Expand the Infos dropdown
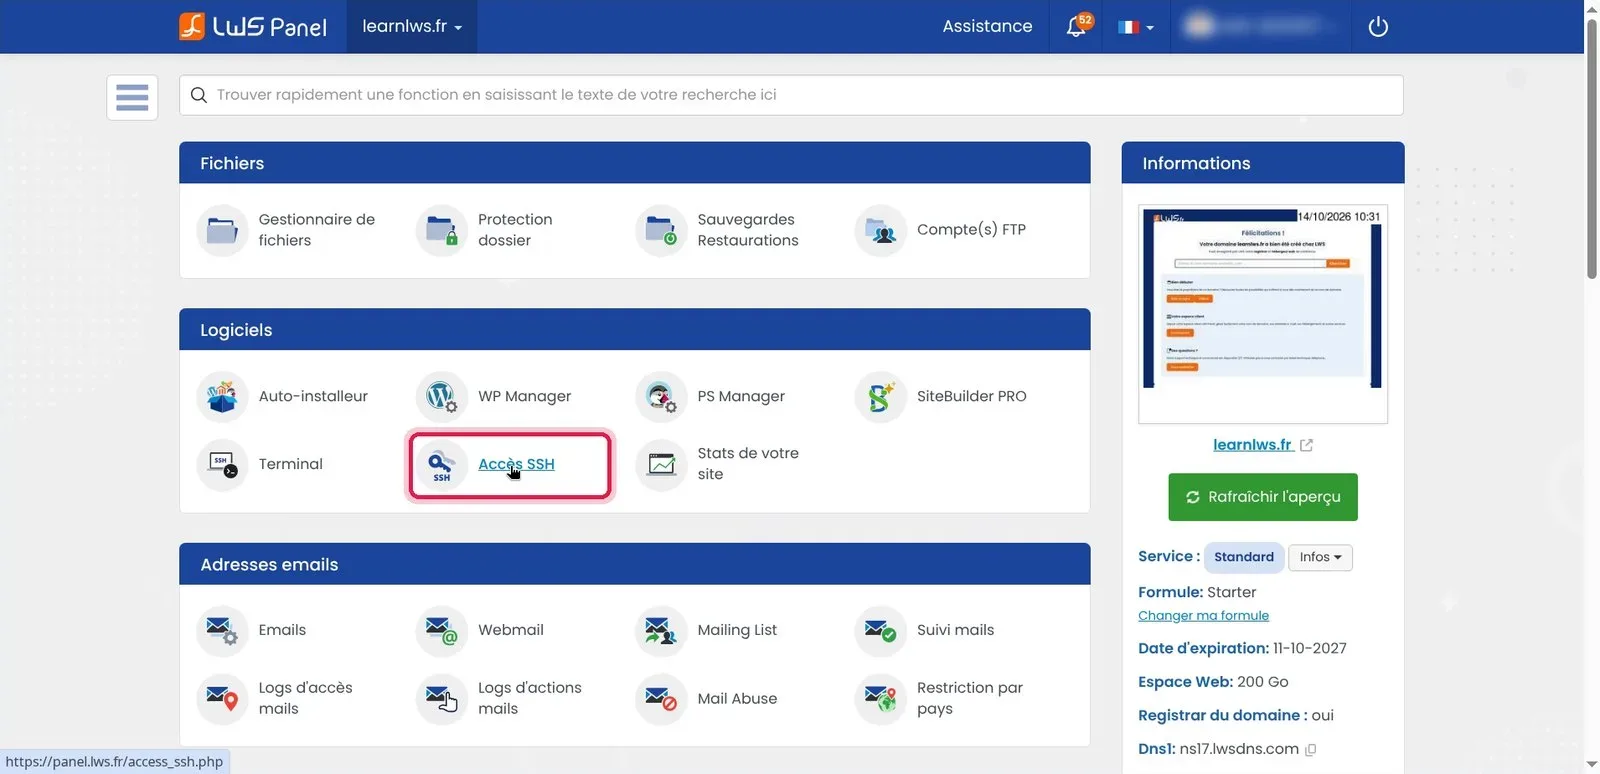Viewport: 1600px width, 774px height. click(1320, 557)
